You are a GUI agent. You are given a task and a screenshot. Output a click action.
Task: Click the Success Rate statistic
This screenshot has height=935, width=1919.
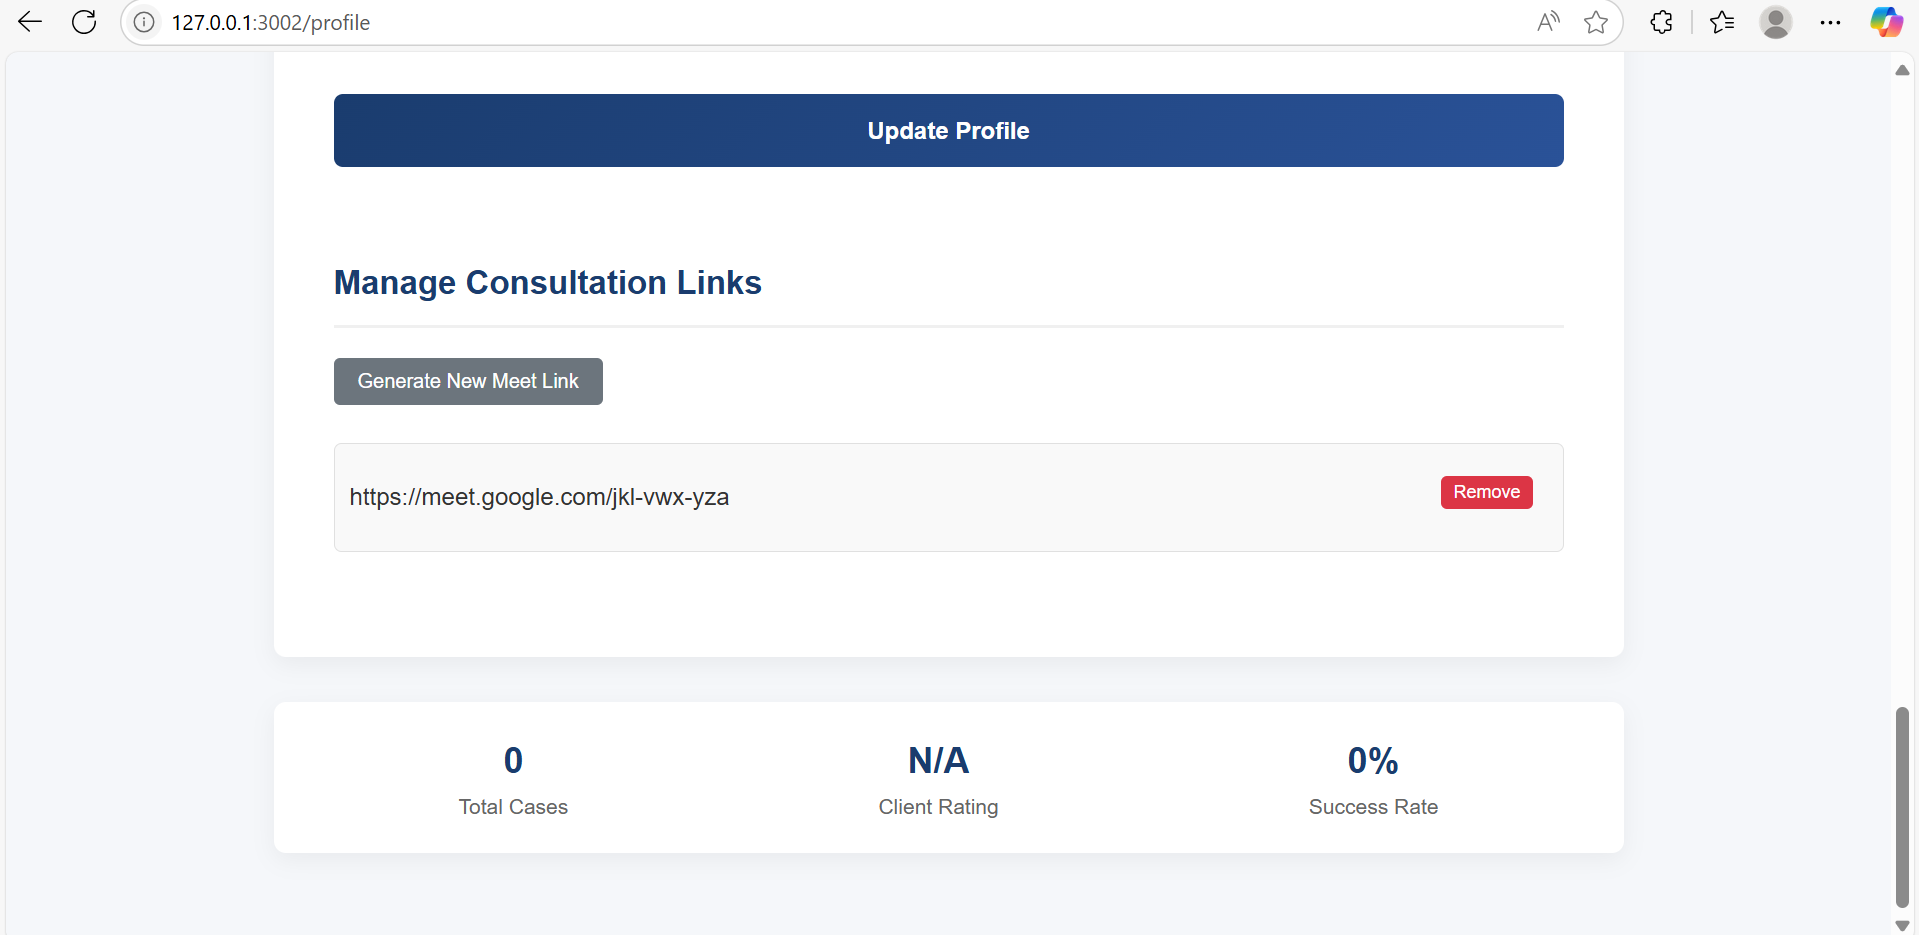click(x=1373, y=780)
